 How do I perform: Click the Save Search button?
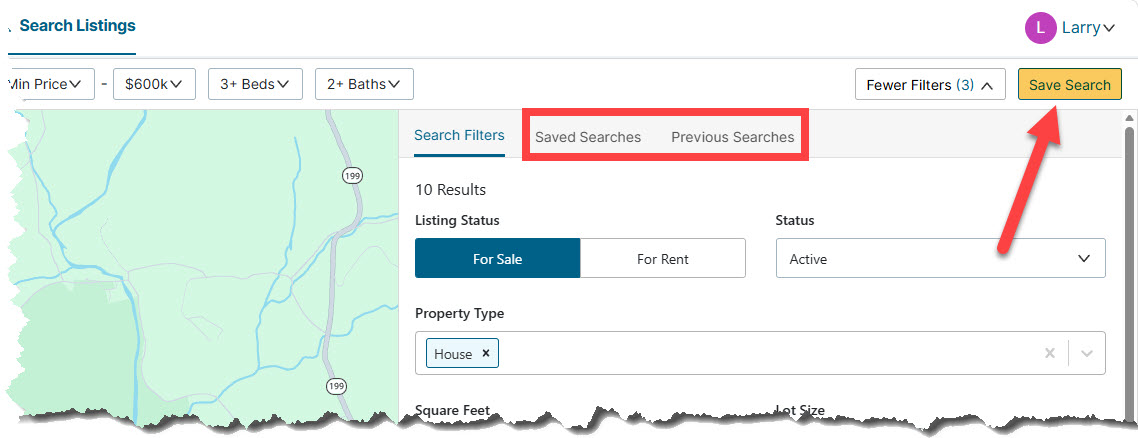(x=1070, y=85)
